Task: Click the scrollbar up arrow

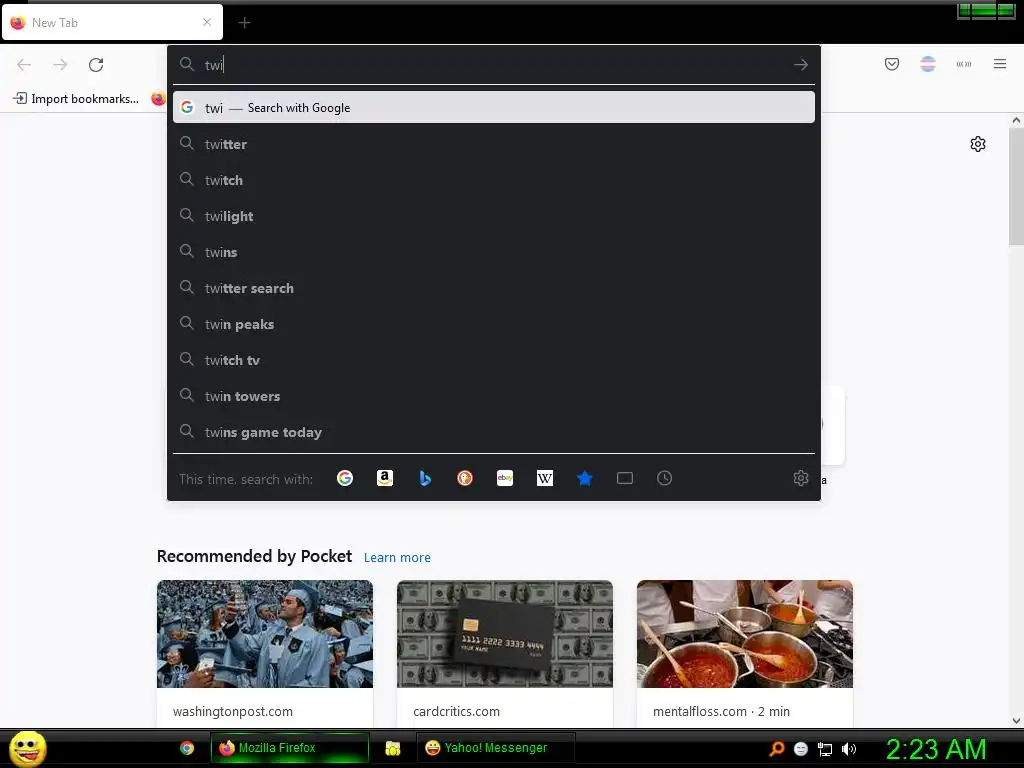Action: [1016, 120]
